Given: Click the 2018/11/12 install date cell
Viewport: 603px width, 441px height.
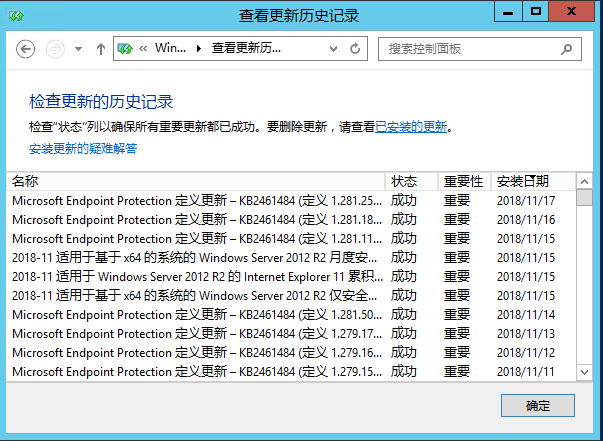Looking at the screenshot, I should click(526, 353).
